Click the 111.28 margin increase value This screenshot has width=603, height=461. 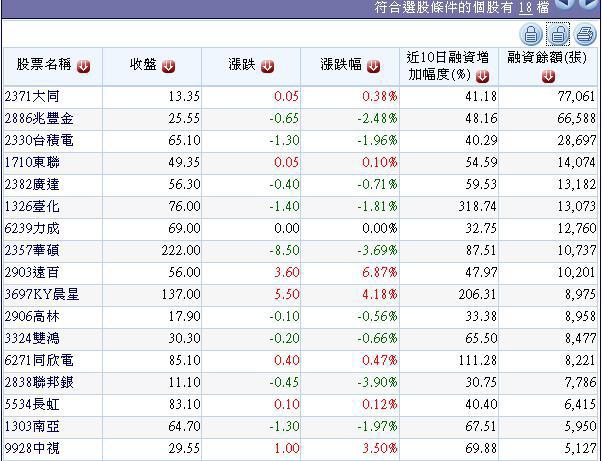click(x=477, y=361)
